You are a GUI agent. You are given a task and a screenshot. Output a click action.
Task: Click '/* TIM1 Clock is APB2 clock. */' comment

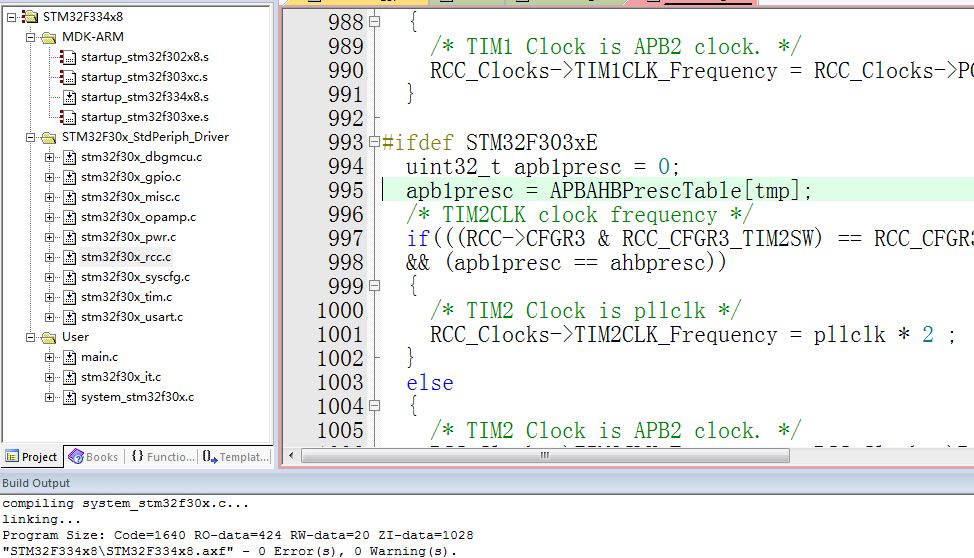616,47
